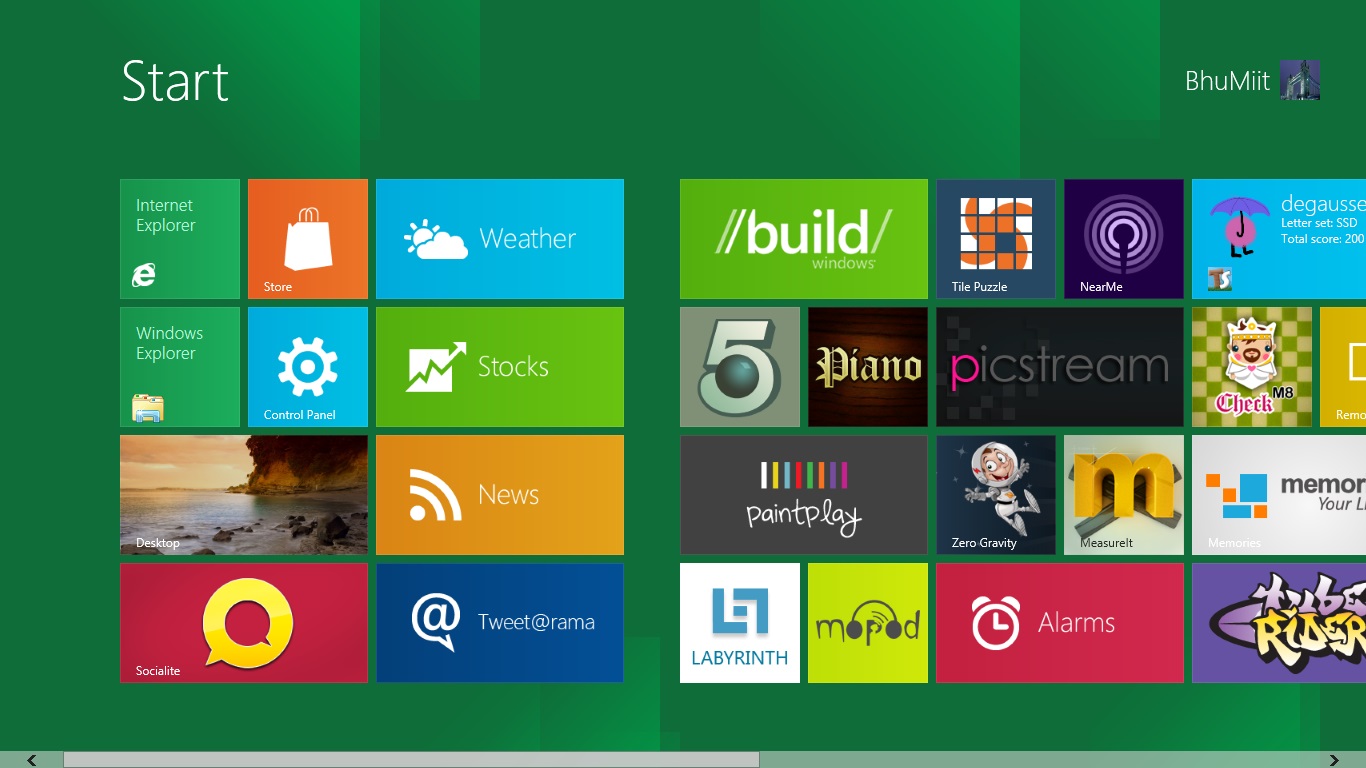Viewport: 1366px width, 768px height.
Task: Click the horizontal scrollbar thumb
Action: [411, 760]
